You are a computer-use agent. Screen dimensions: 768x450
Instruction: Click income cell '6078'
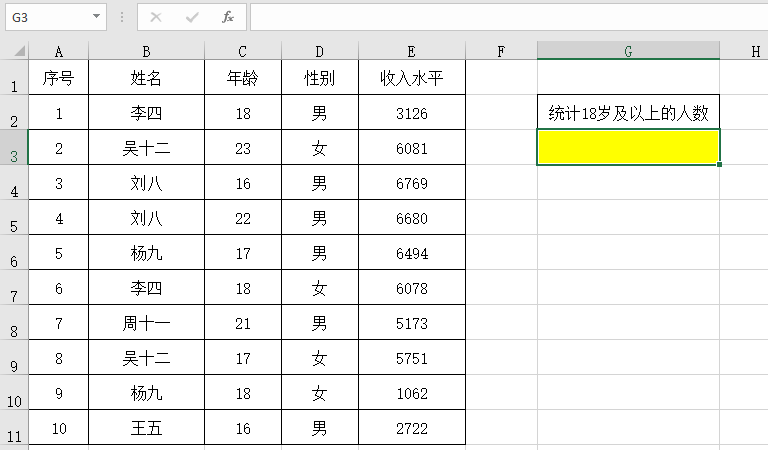pyautogui.click(x=412, y=287)
